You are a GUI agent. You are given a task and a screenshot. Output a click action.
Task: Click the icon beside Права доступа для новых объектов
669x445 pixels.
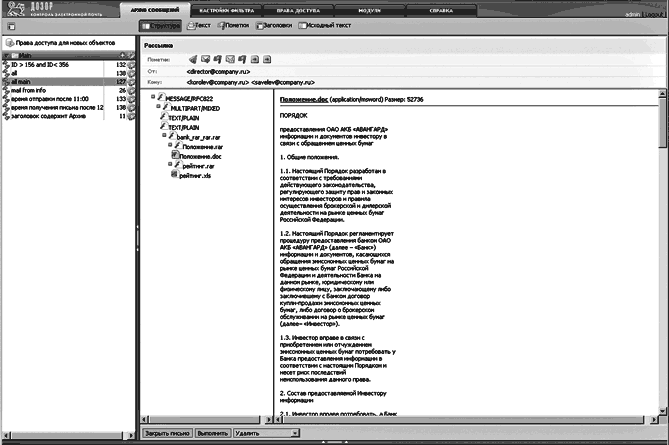point(10,43)
